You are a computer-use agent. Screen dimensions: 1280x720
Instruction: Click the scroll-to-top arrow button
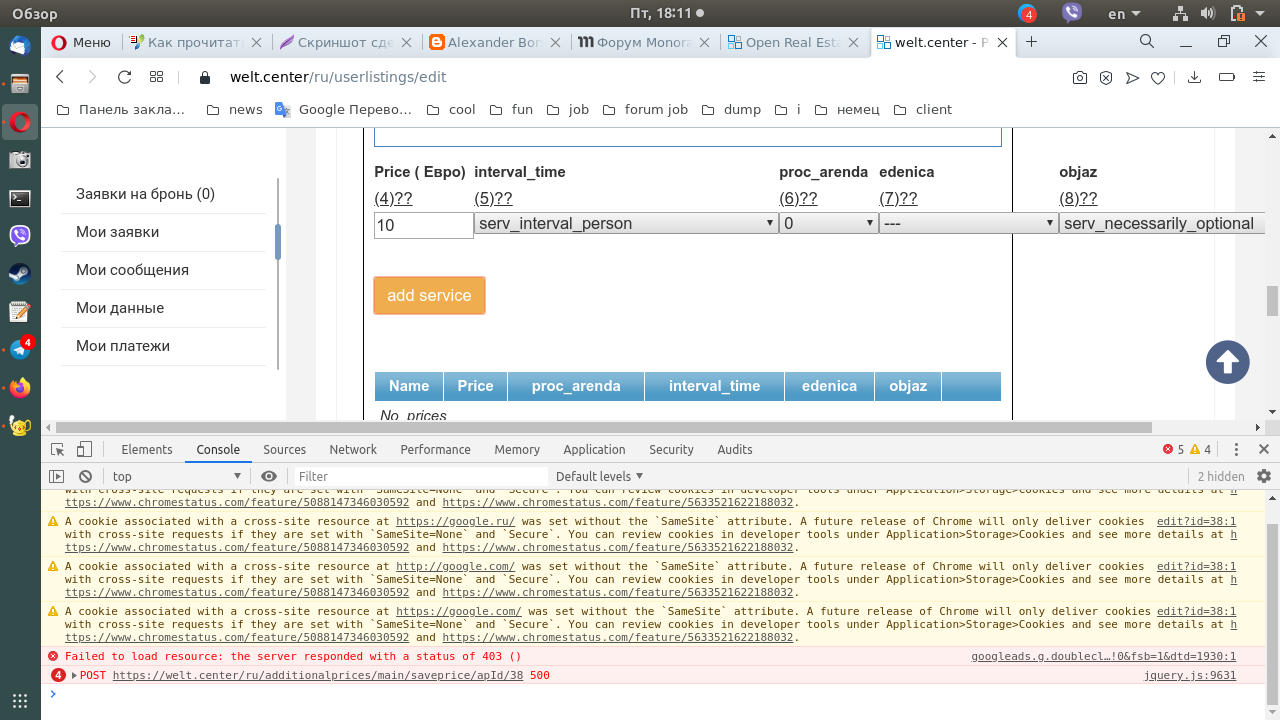pos(1227,362)
